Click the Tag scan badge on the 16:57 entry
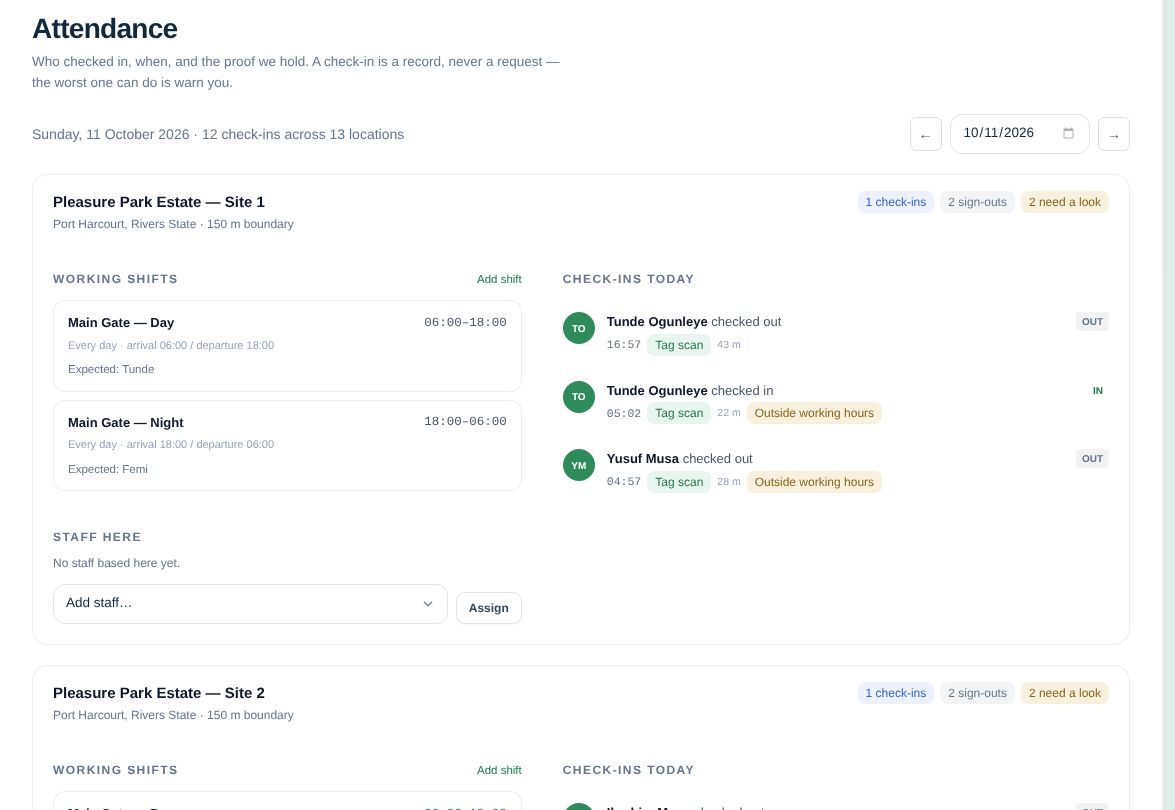This screenshot has height=810, width=1175. pos(679,345)
